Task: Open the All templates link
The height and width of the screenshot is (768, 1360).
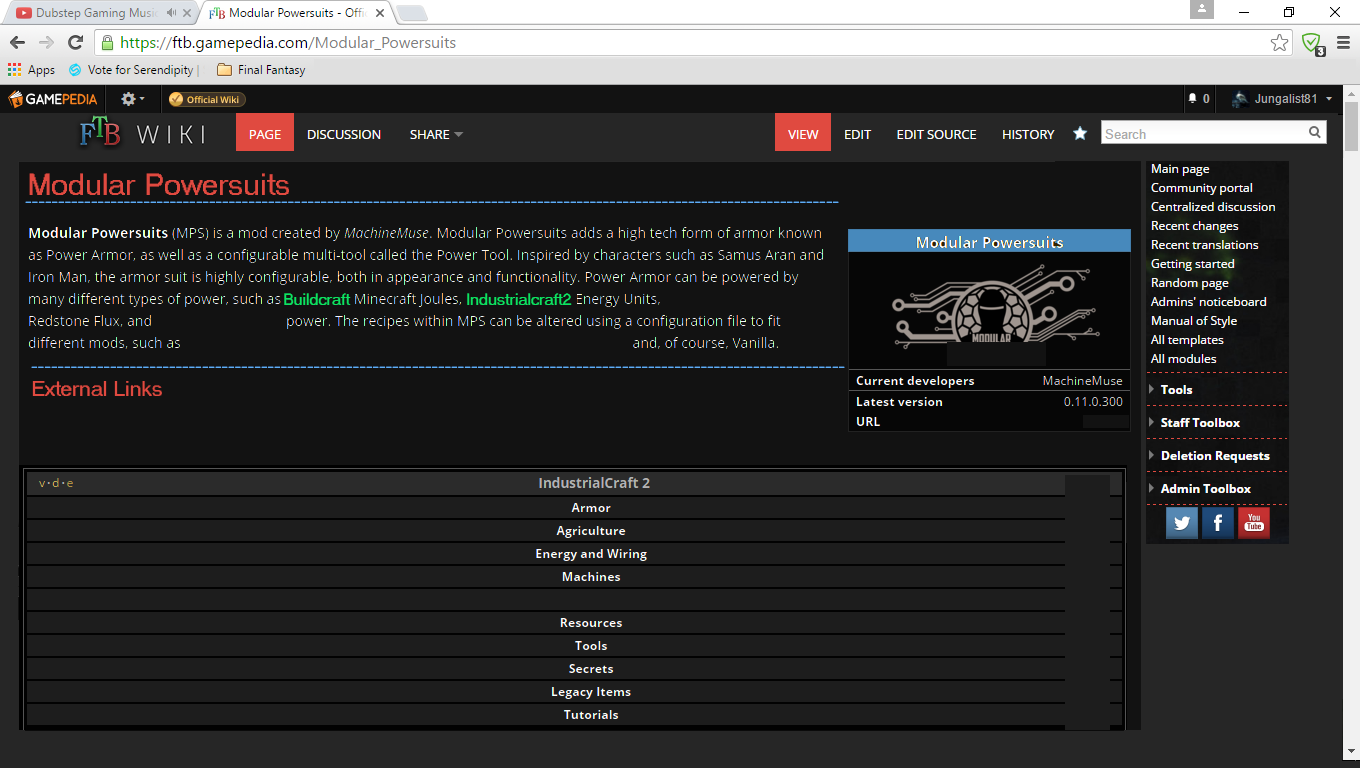Action: (1187, 340)
